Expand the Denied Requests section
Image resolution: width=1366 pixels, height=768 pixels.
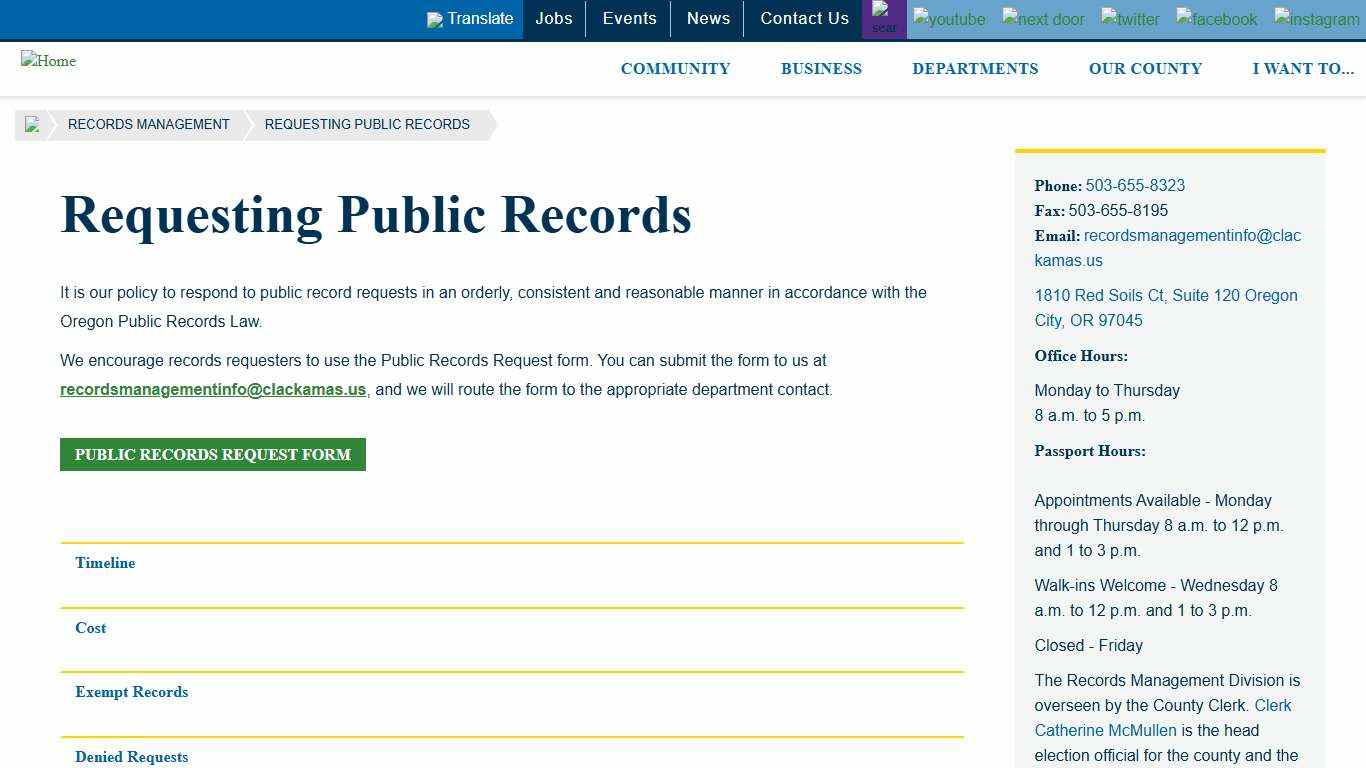point(131,757)
